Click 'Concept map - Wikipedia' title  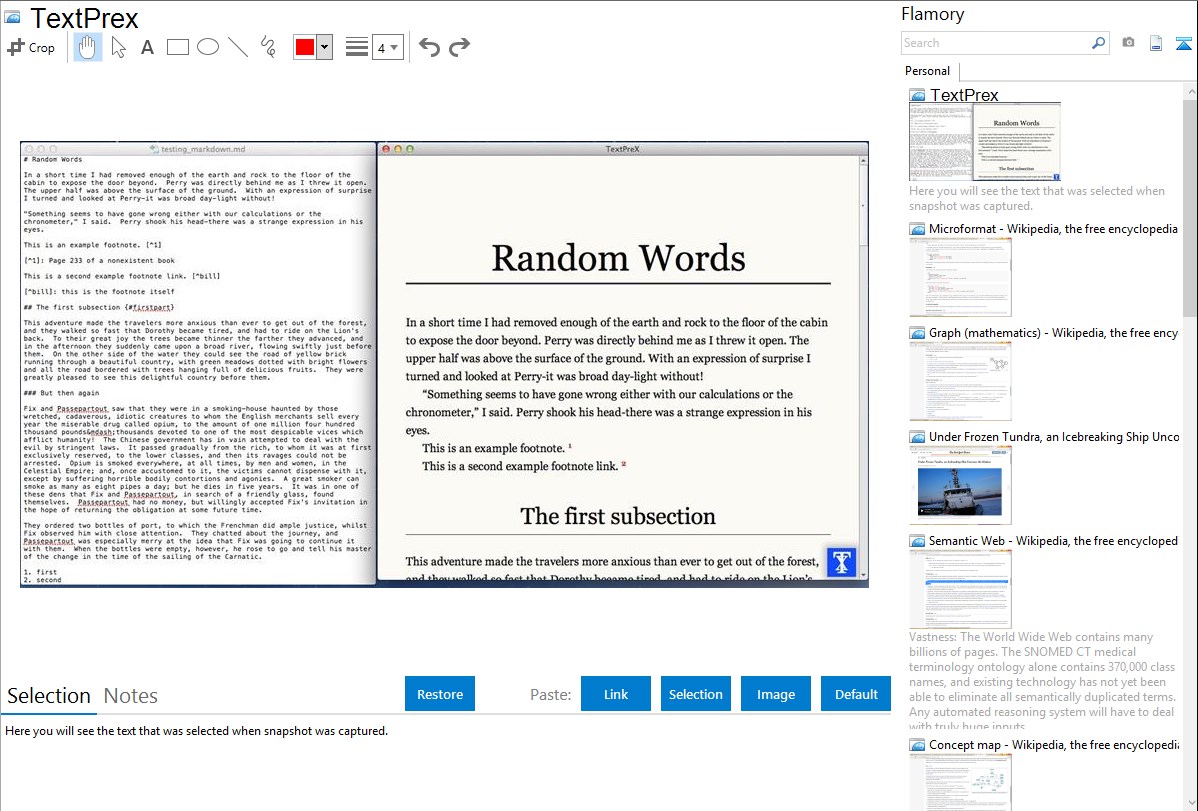tap(1053, 744)
